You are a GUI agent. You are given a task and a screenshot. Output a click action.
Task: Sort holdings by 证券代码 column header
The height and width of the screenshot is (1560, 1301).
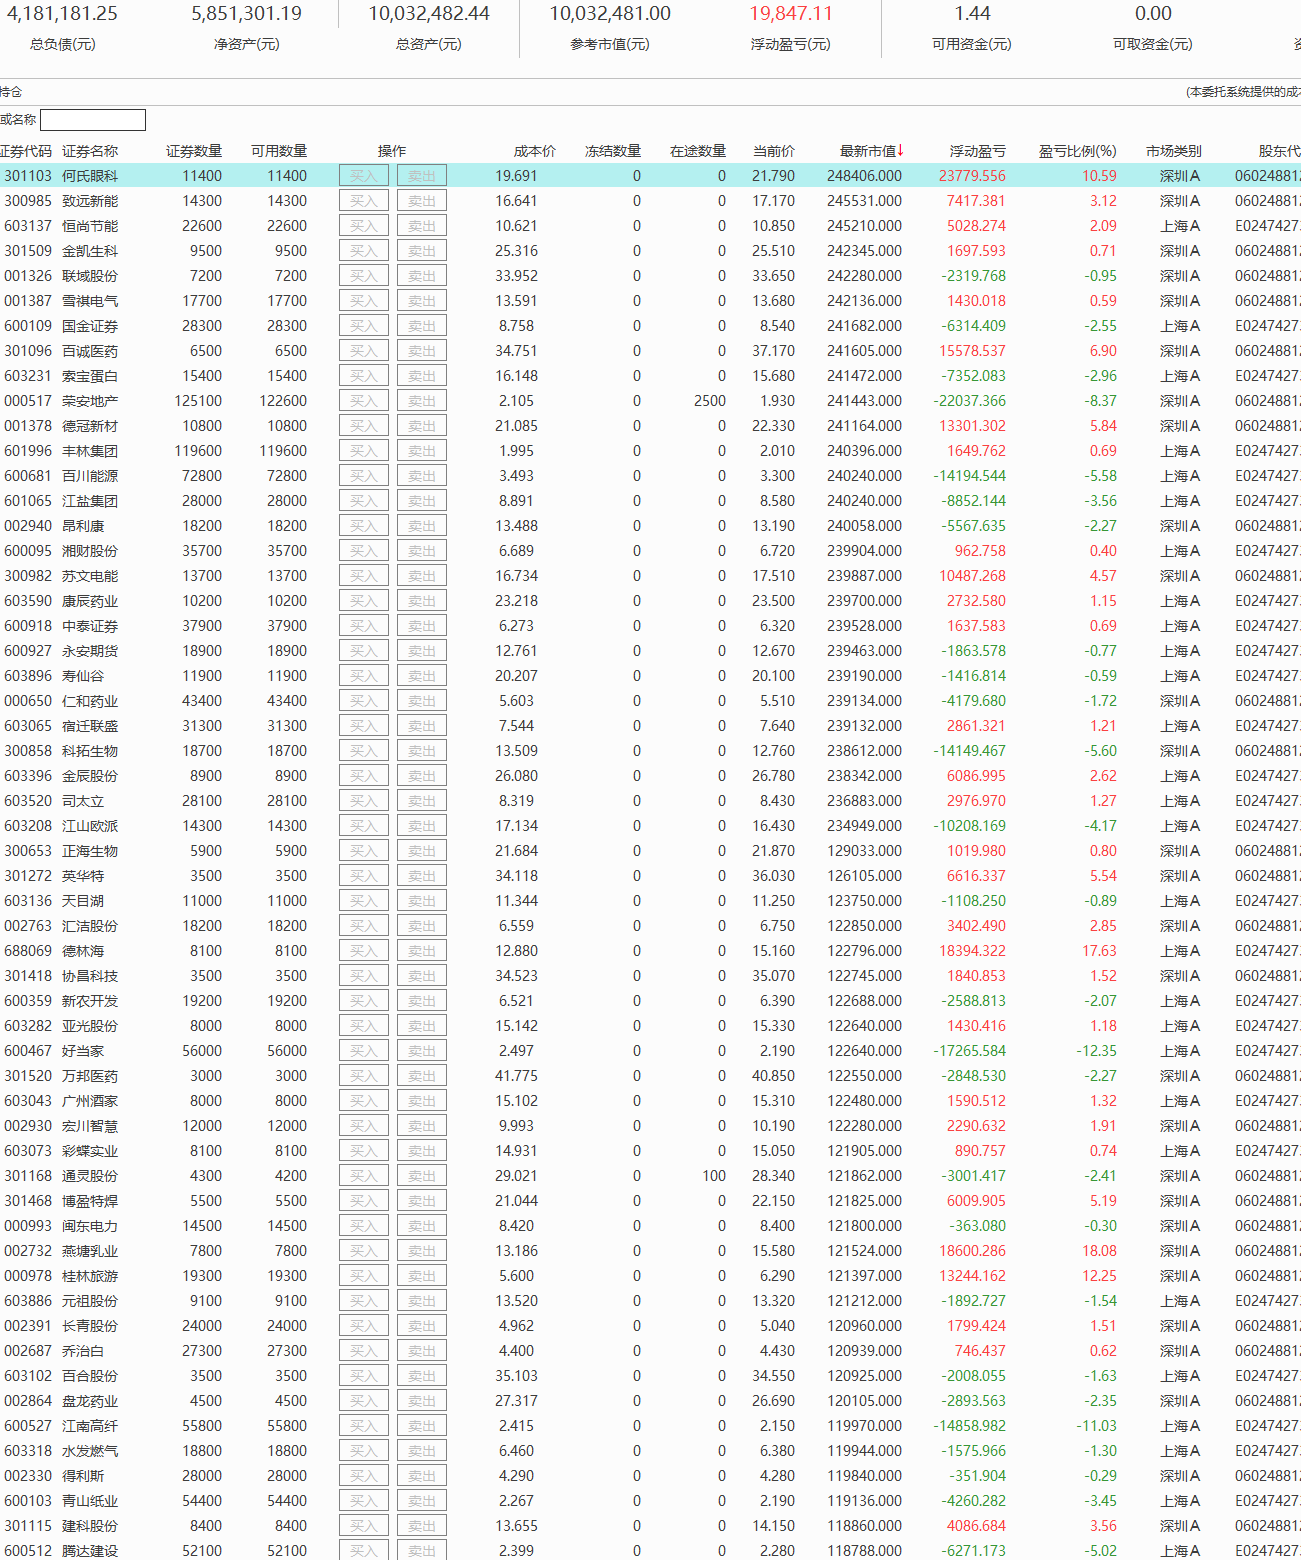pyautogui.click(x=25, y=151)
